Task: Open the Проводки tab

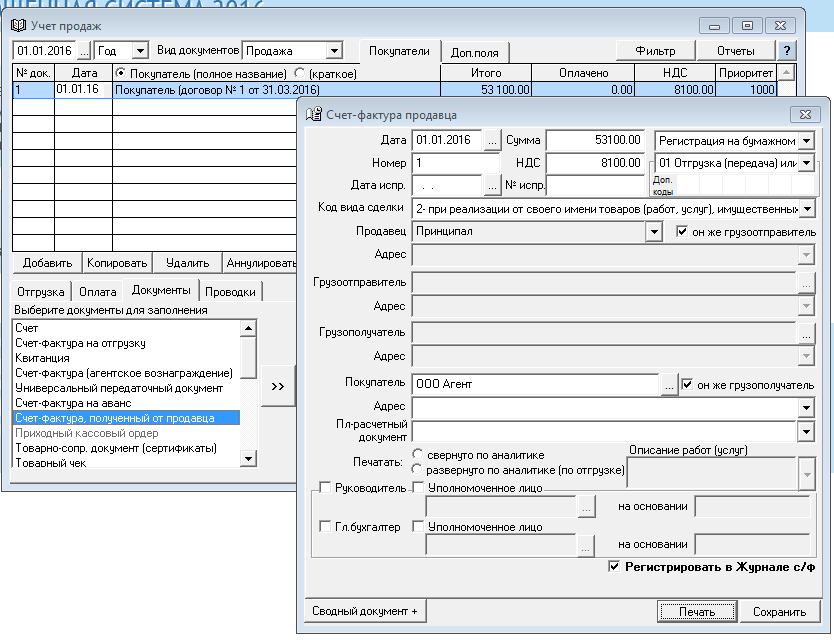Action: click(x=230, y=292)
